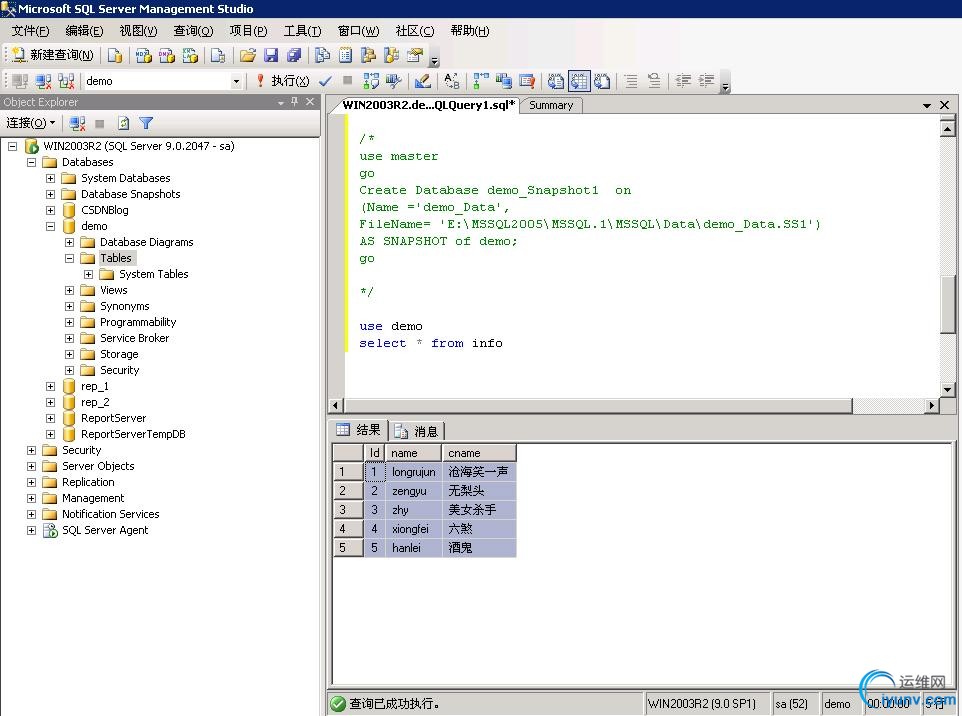Click the result cell 'longrujun'
The image size is (962, 716).
click(x=414, y=472)
